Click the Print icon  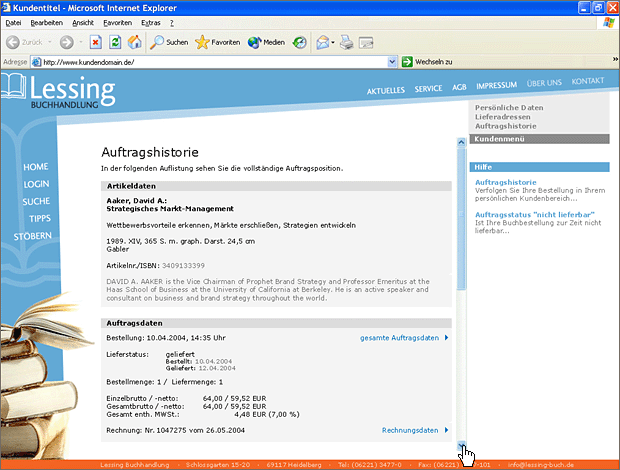(346, 42)
